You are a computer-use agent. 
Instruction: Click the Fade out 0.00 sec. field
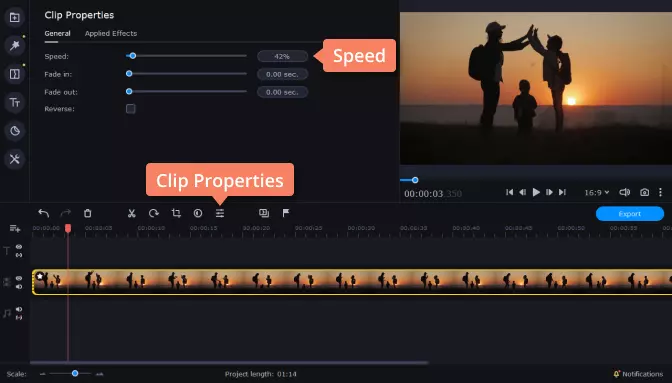(282, 92)
